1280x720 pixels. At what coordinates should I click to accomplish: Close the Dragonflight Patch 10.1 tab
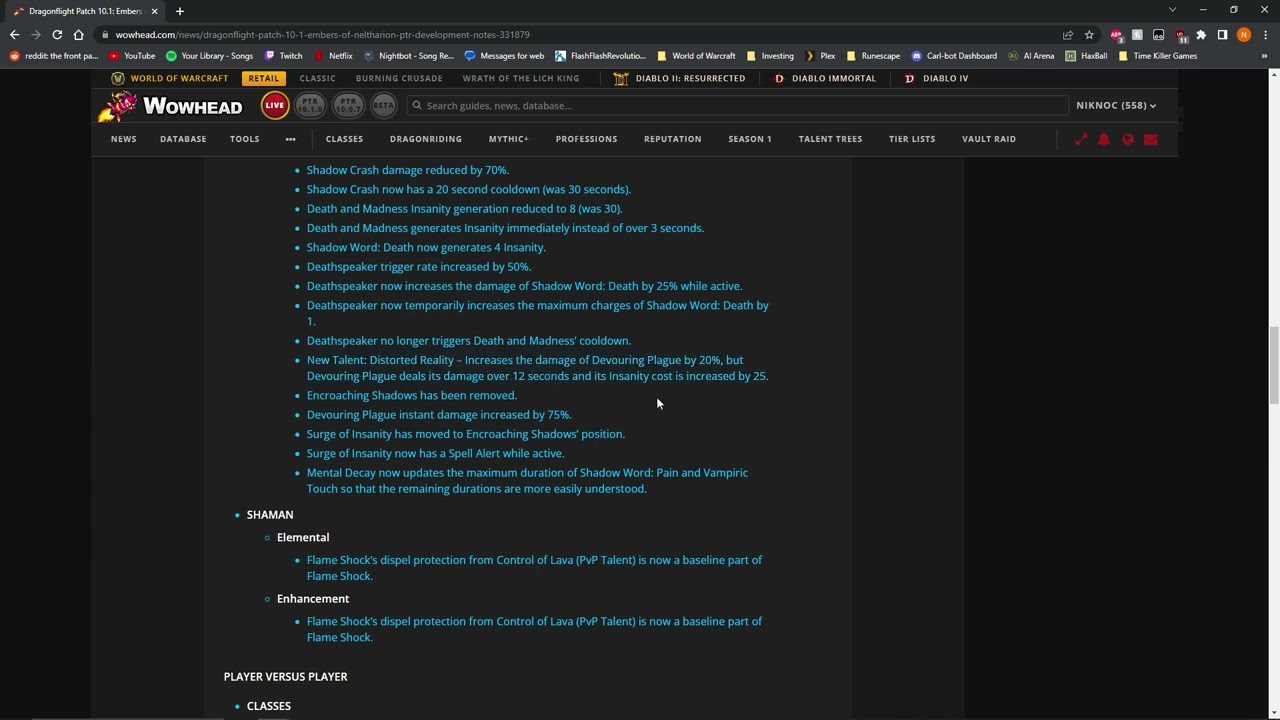[154, 11]
